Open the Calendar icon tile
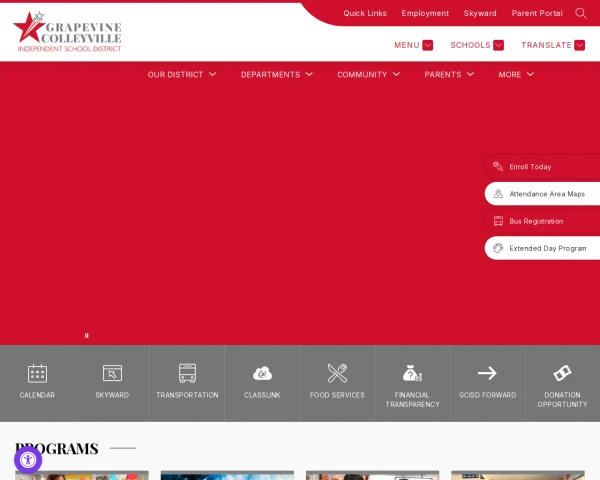The height and width of the screenshot is (480, 600). click(37, 373)
